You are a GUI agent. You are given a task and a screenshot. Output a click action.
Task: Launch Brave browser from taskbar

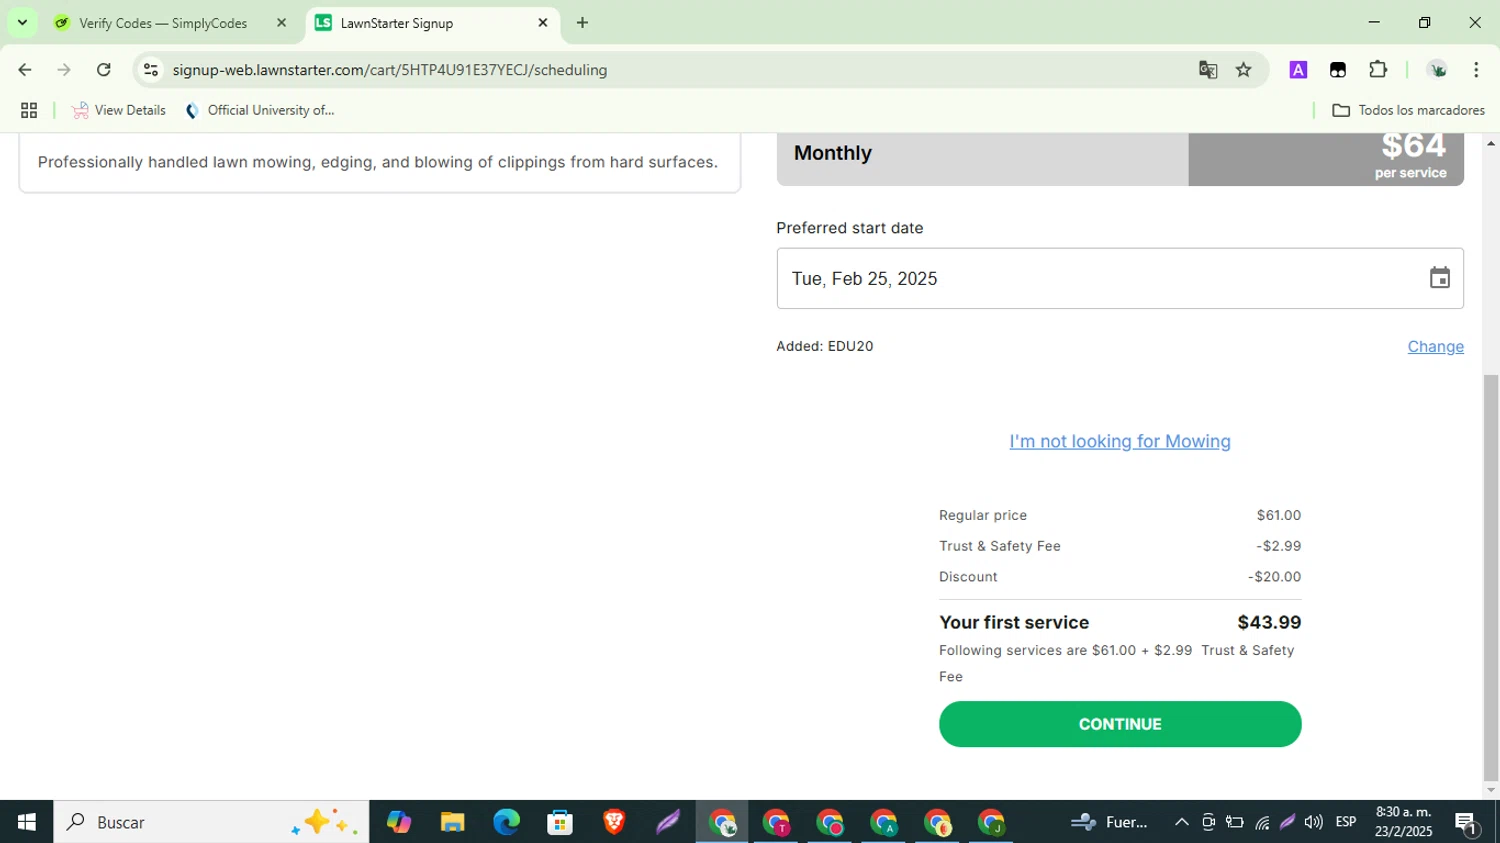[614, 822]
